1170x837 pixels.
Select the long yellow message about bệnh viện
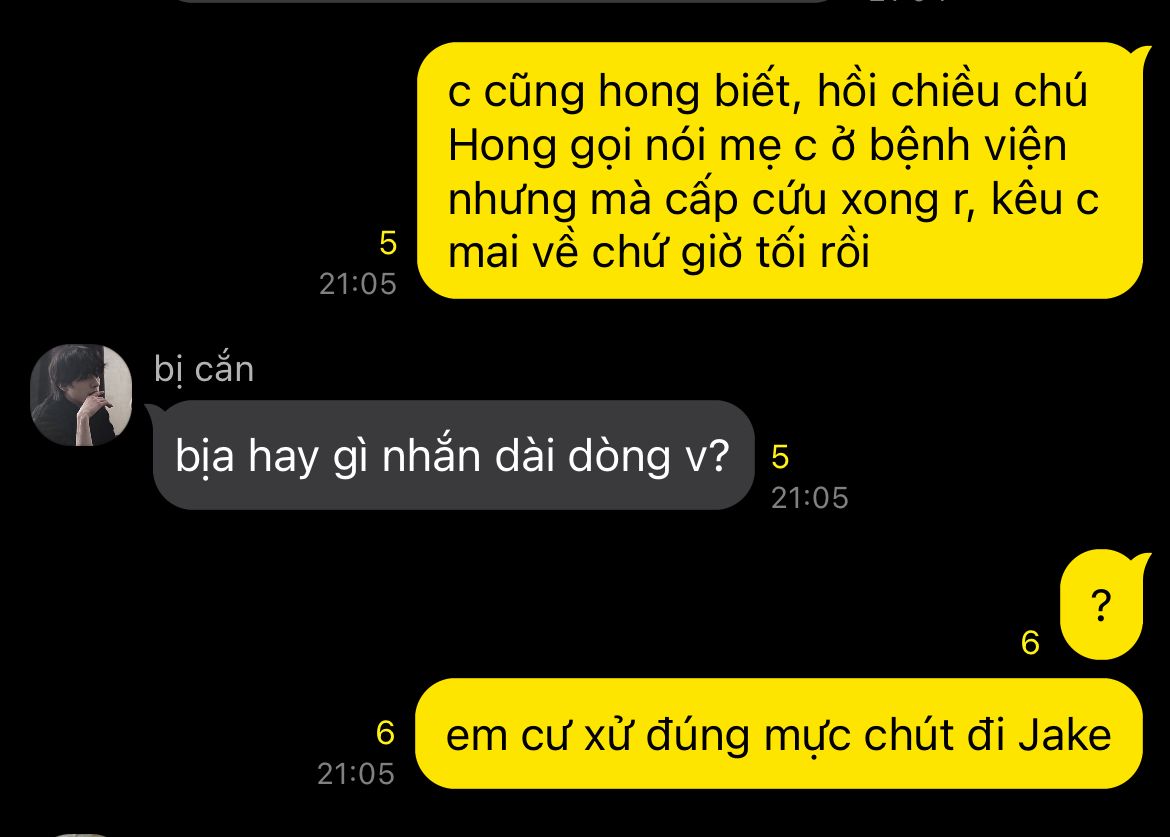(780, 171)
